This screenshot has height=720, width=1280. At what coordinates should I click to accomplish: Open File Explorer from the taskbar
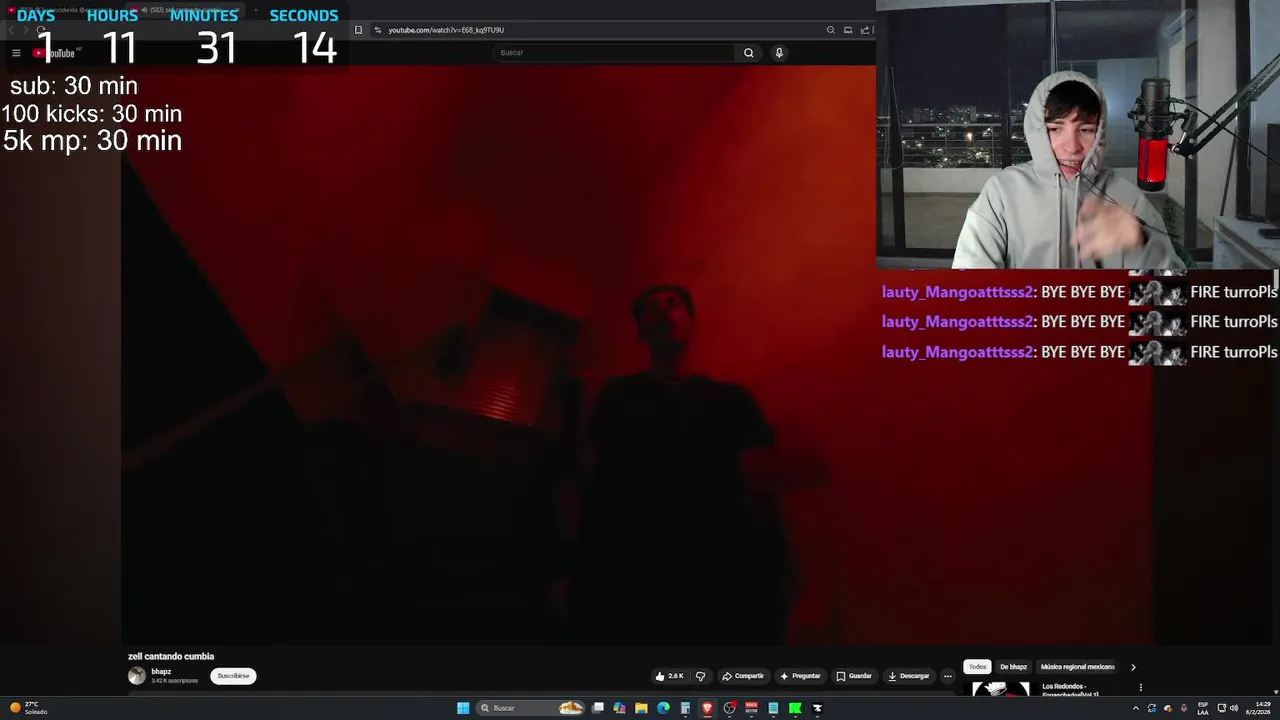[x=641, y=708]
